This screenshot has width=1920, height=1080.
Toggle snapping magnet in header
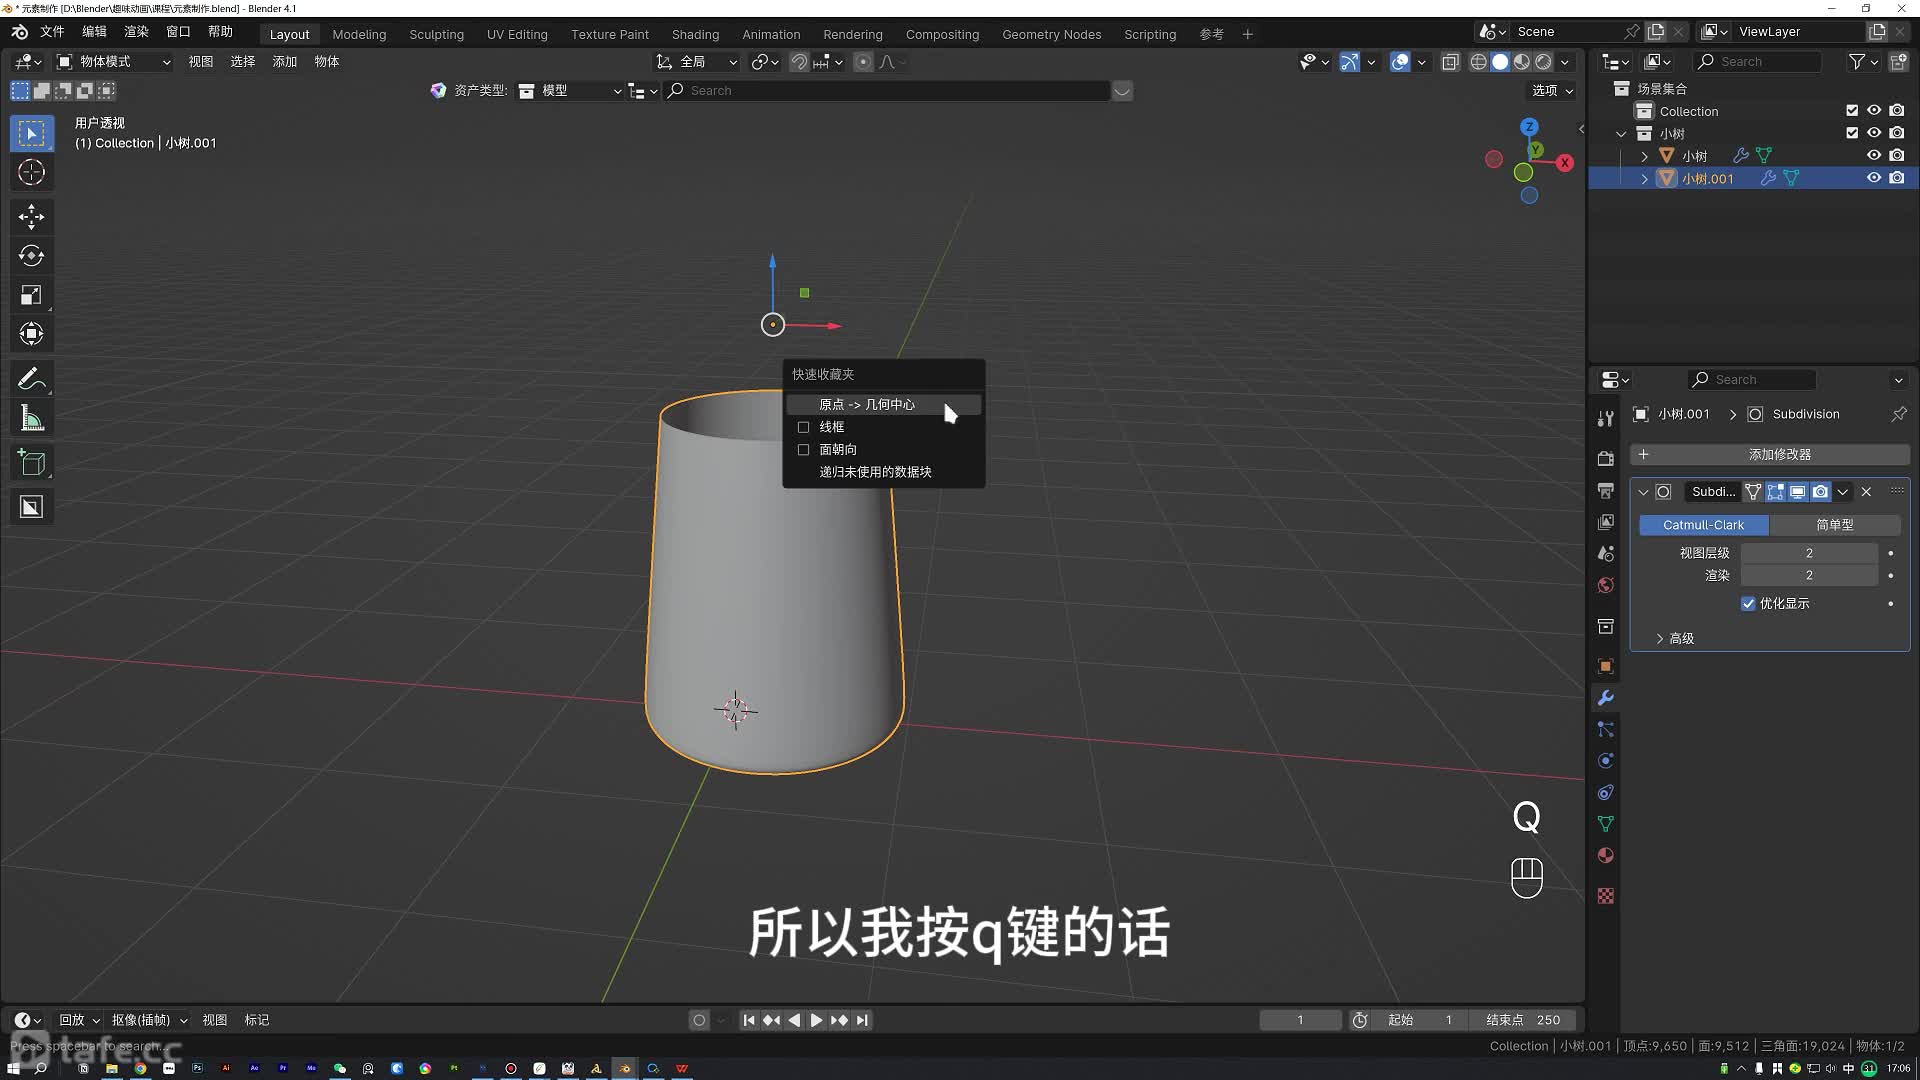coord(799,62)
